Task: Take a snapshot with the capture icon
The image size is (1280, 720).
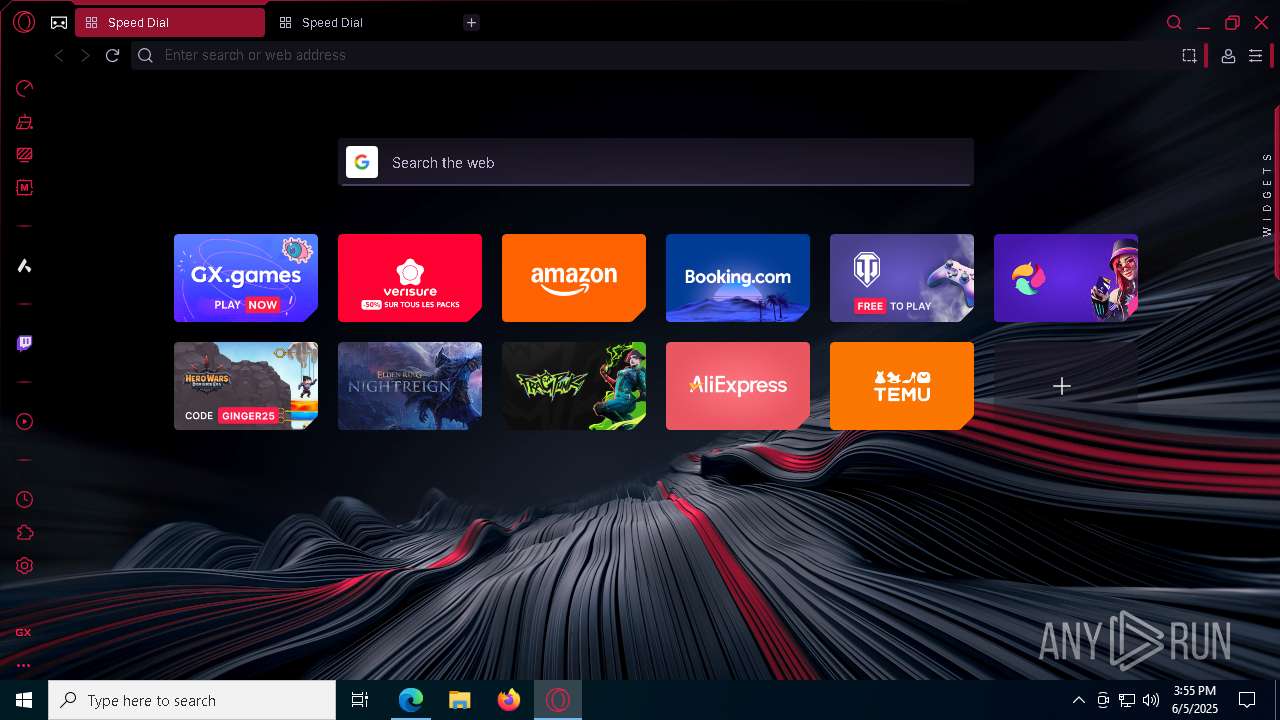Action: pyautogui.click(x=1189, y=56)
